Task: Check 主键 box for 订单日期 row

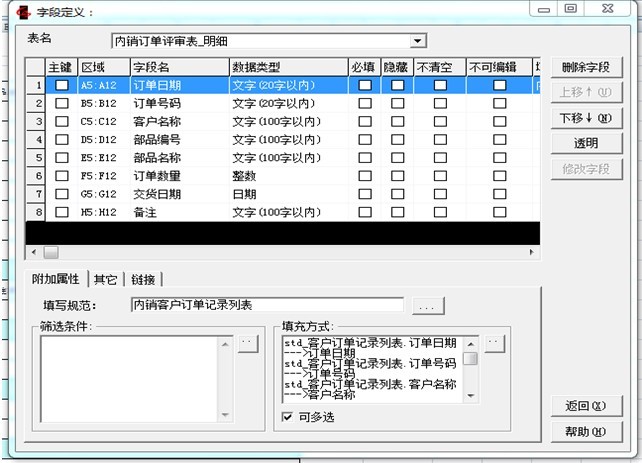Action: (62, 86)
